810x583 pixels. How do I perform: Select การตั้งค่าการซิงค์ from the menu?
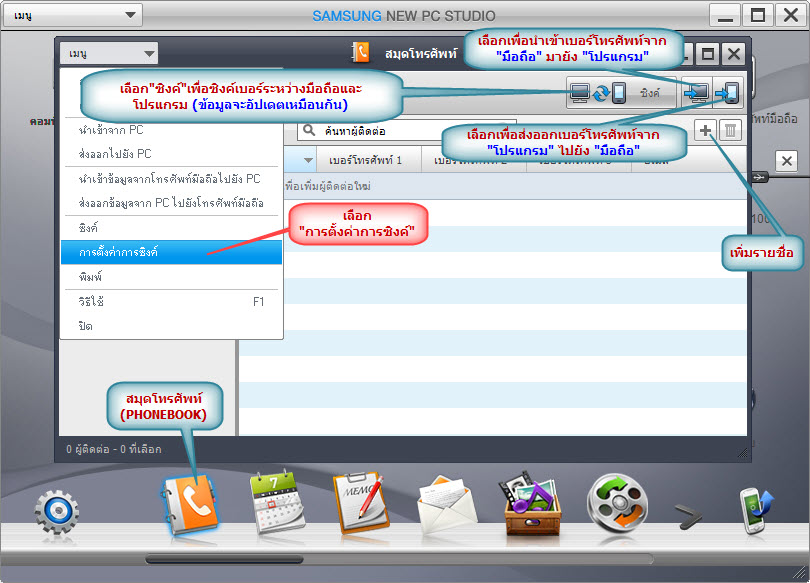(x=170, y=251)
